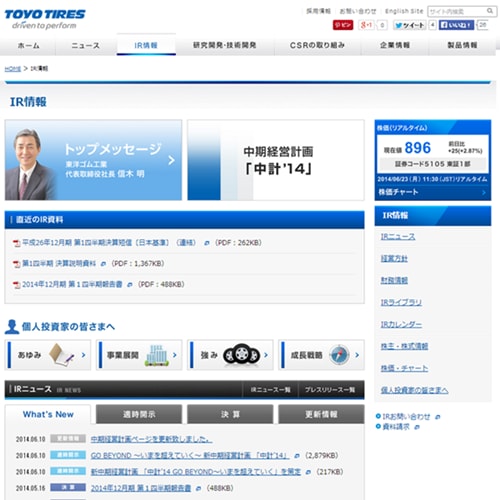Click the notebook icon on あゆみ card

pyautogui.click(x=61, y=355)
